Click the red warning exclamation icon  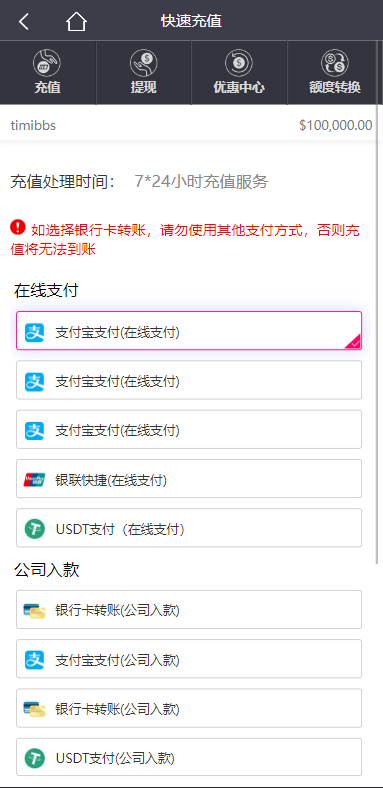pyautogui.click(x=18, y=227)
